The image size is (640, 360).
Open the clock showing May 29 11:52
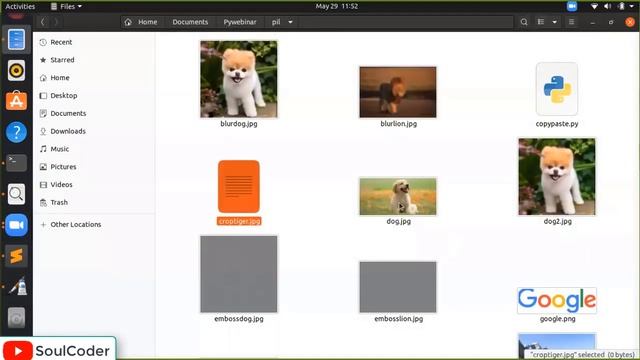tap(336, 6)
